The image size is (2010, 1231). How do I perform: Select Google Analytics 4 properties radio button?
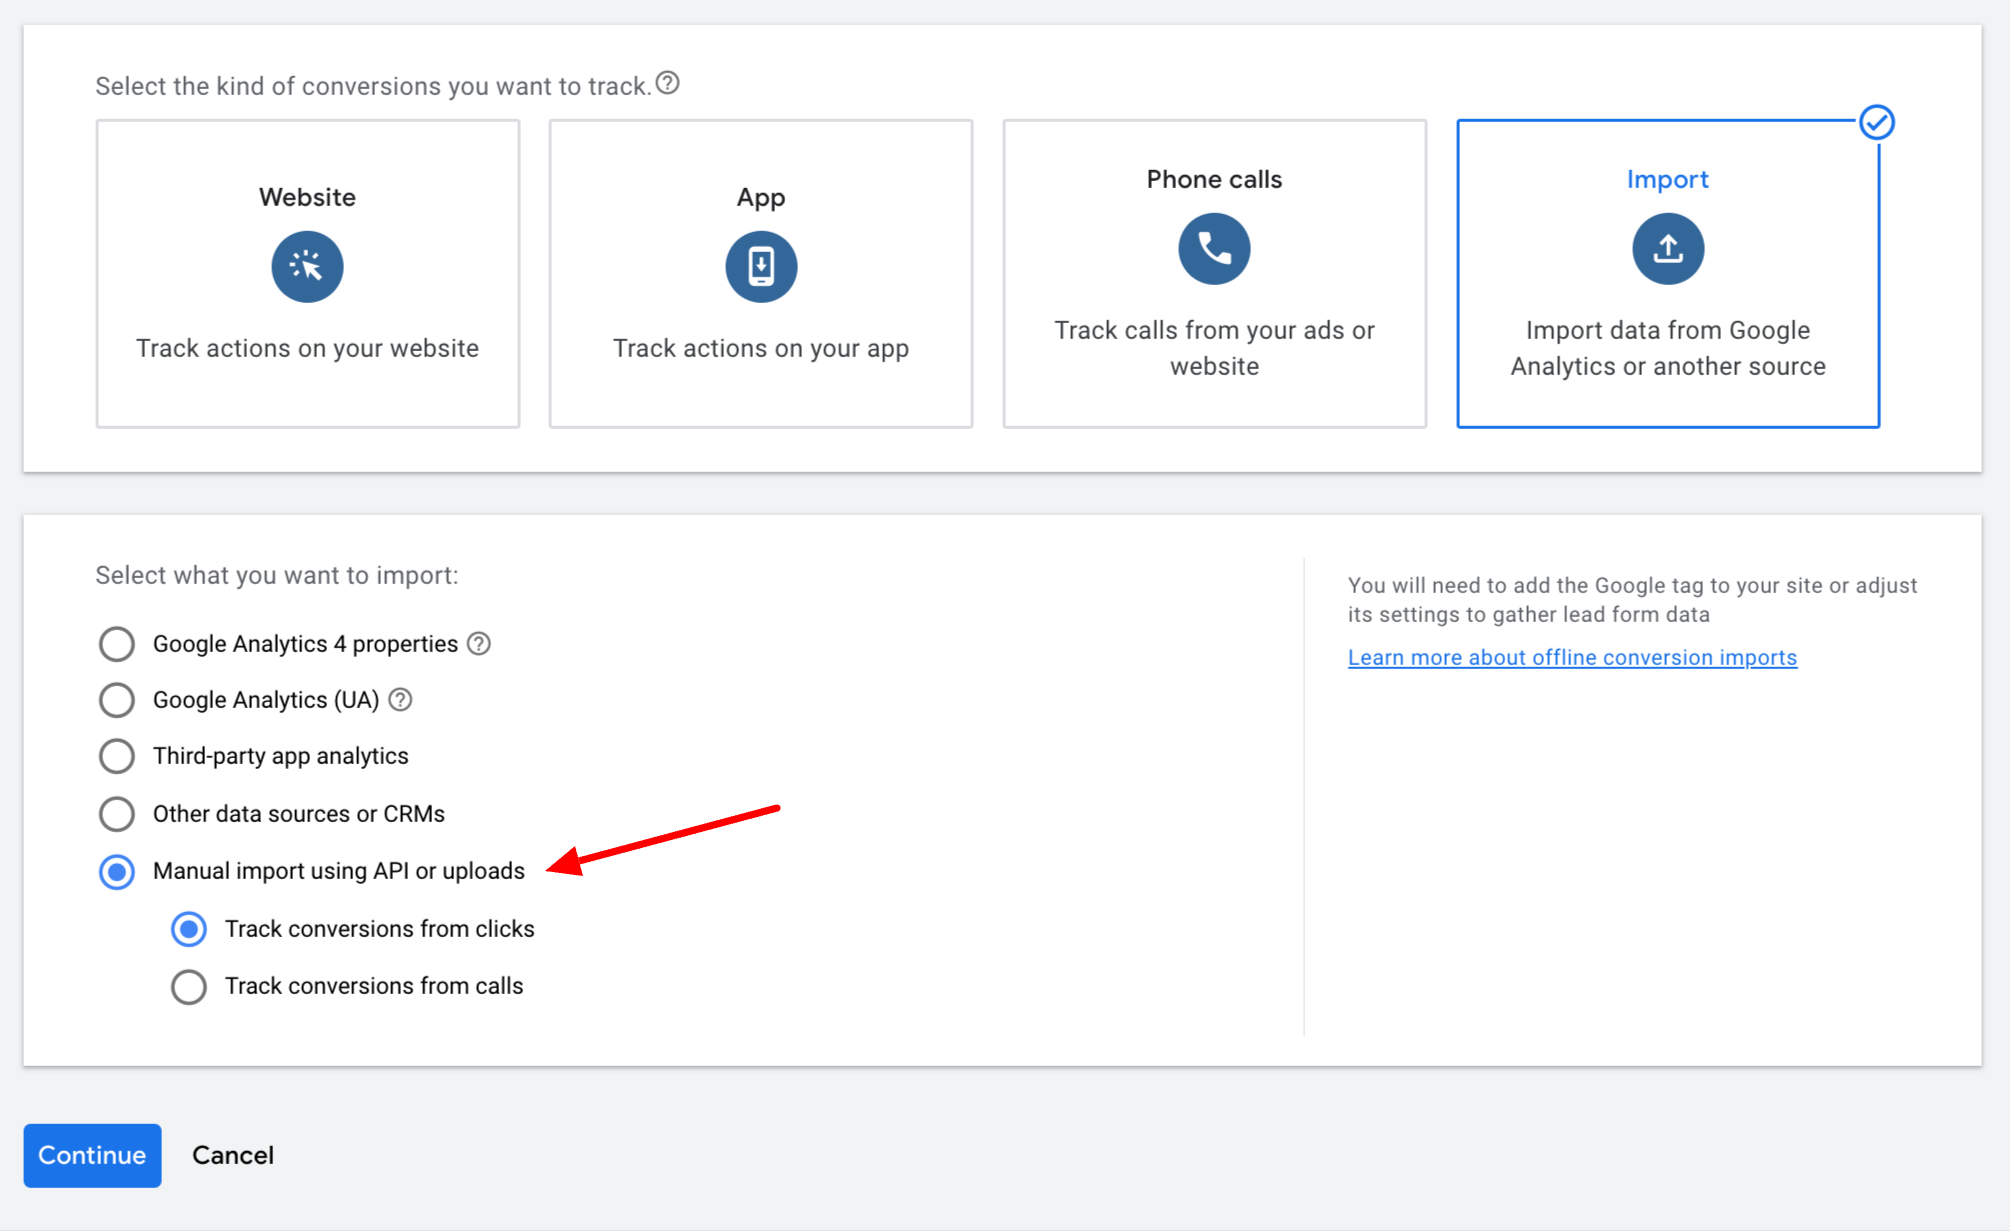click(x=117, y=644)
